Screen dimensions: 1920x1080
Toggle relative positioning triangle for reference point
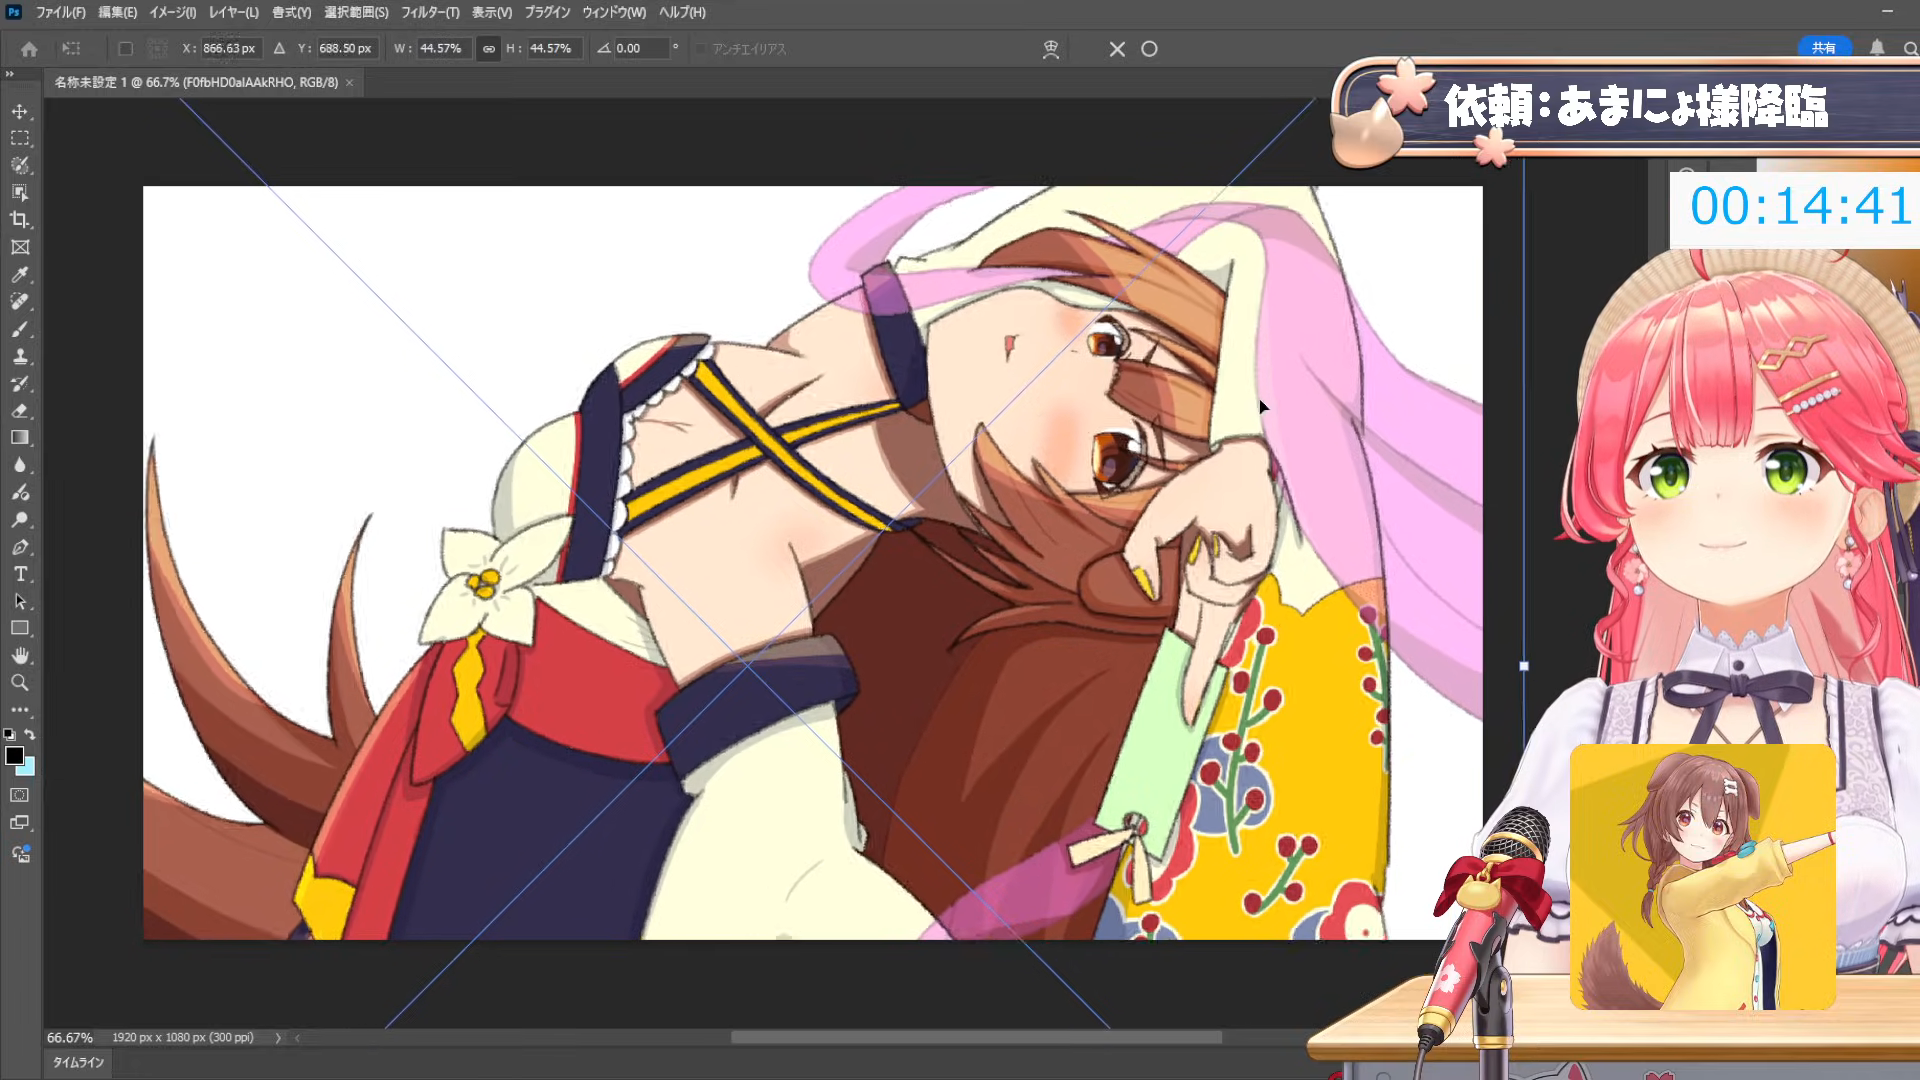[279, 48]
